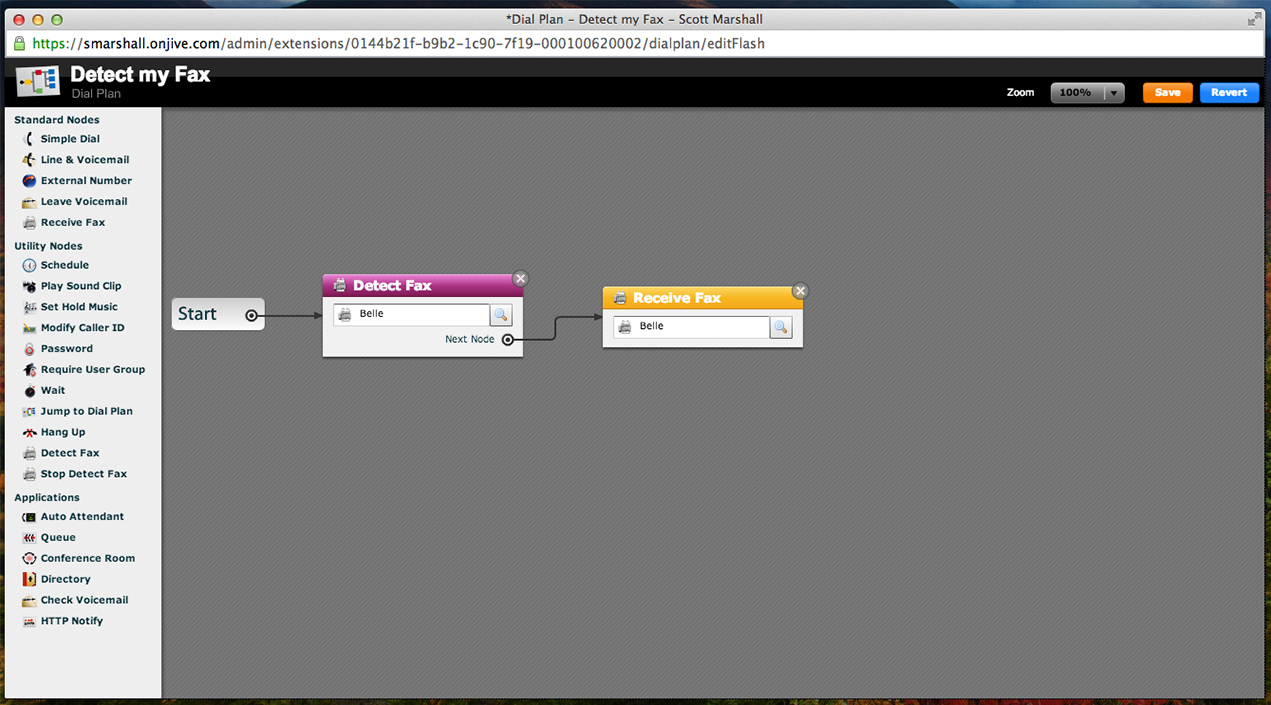
Task: Select the Hang Up node icon
Action: click(x=29, y=432)
